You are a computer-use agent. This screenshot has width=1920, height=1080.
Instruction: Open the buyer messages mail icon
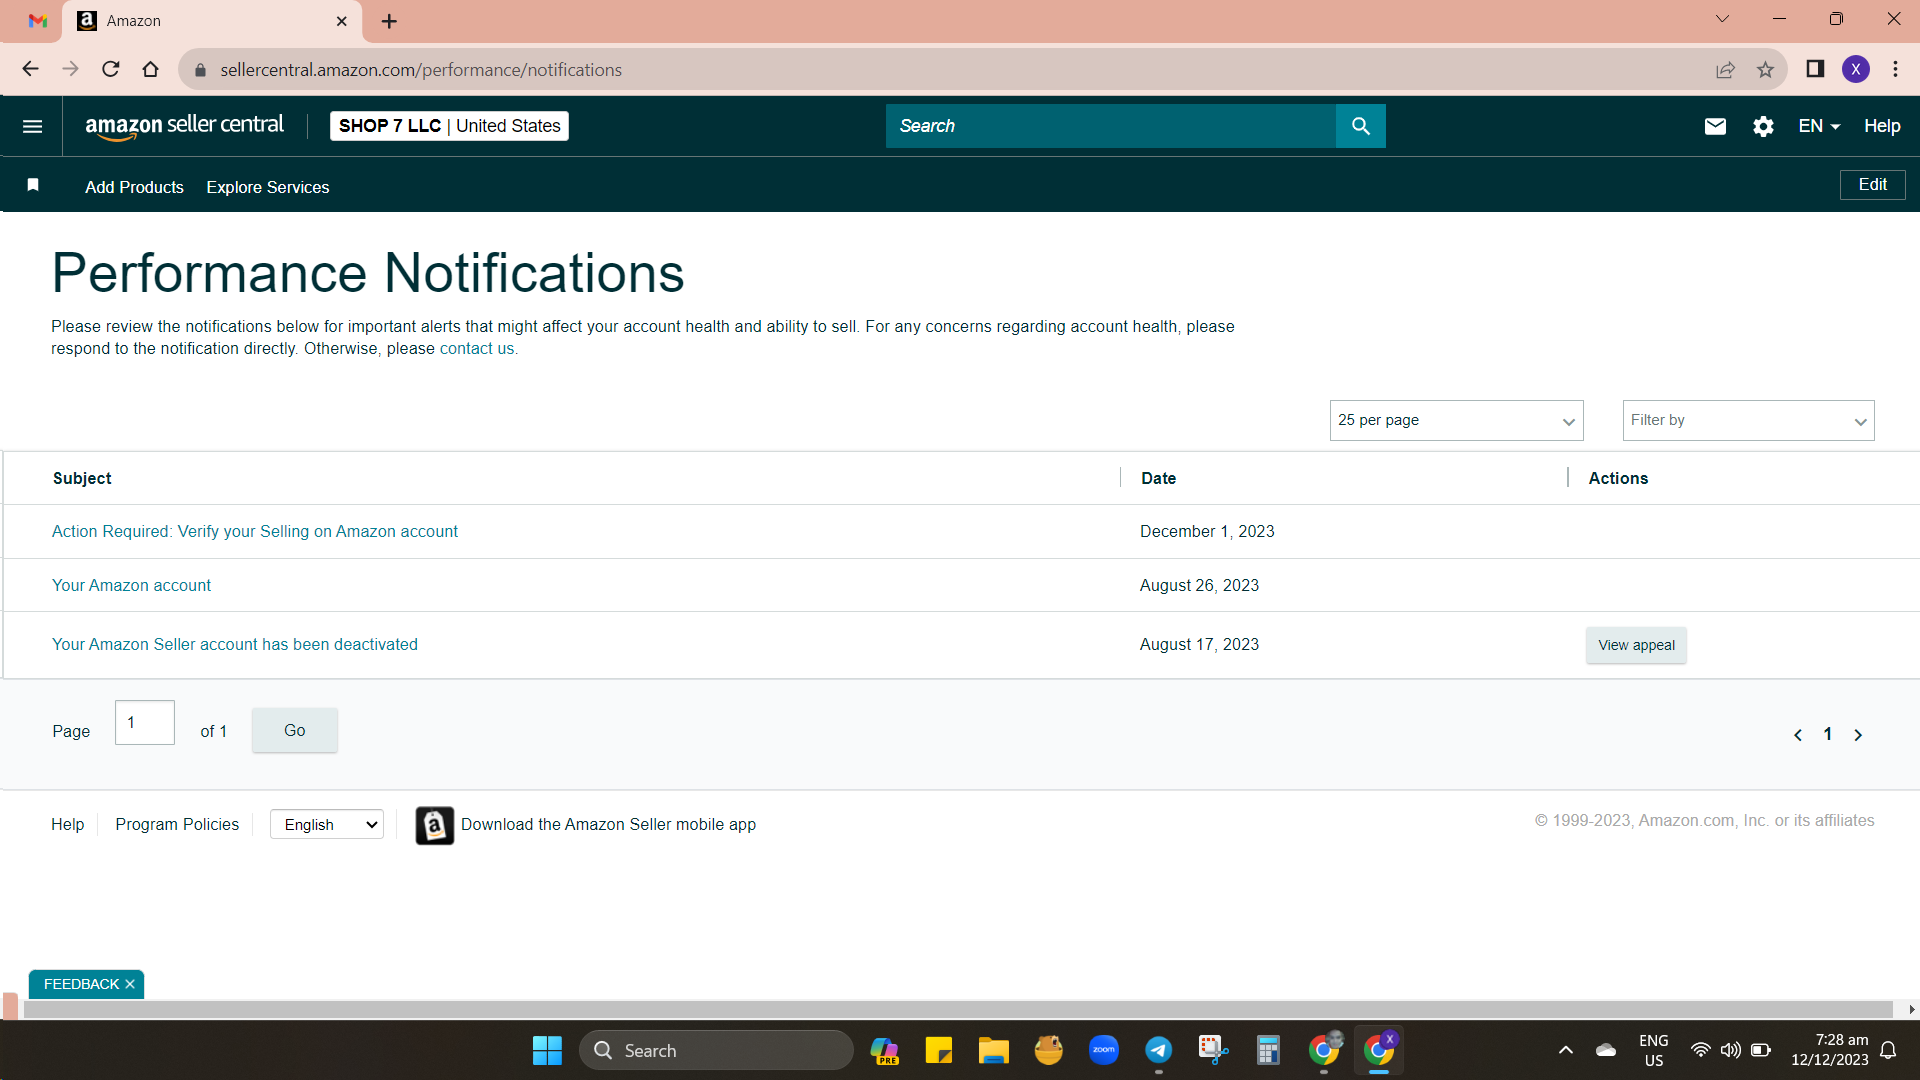pos(1715,126)
